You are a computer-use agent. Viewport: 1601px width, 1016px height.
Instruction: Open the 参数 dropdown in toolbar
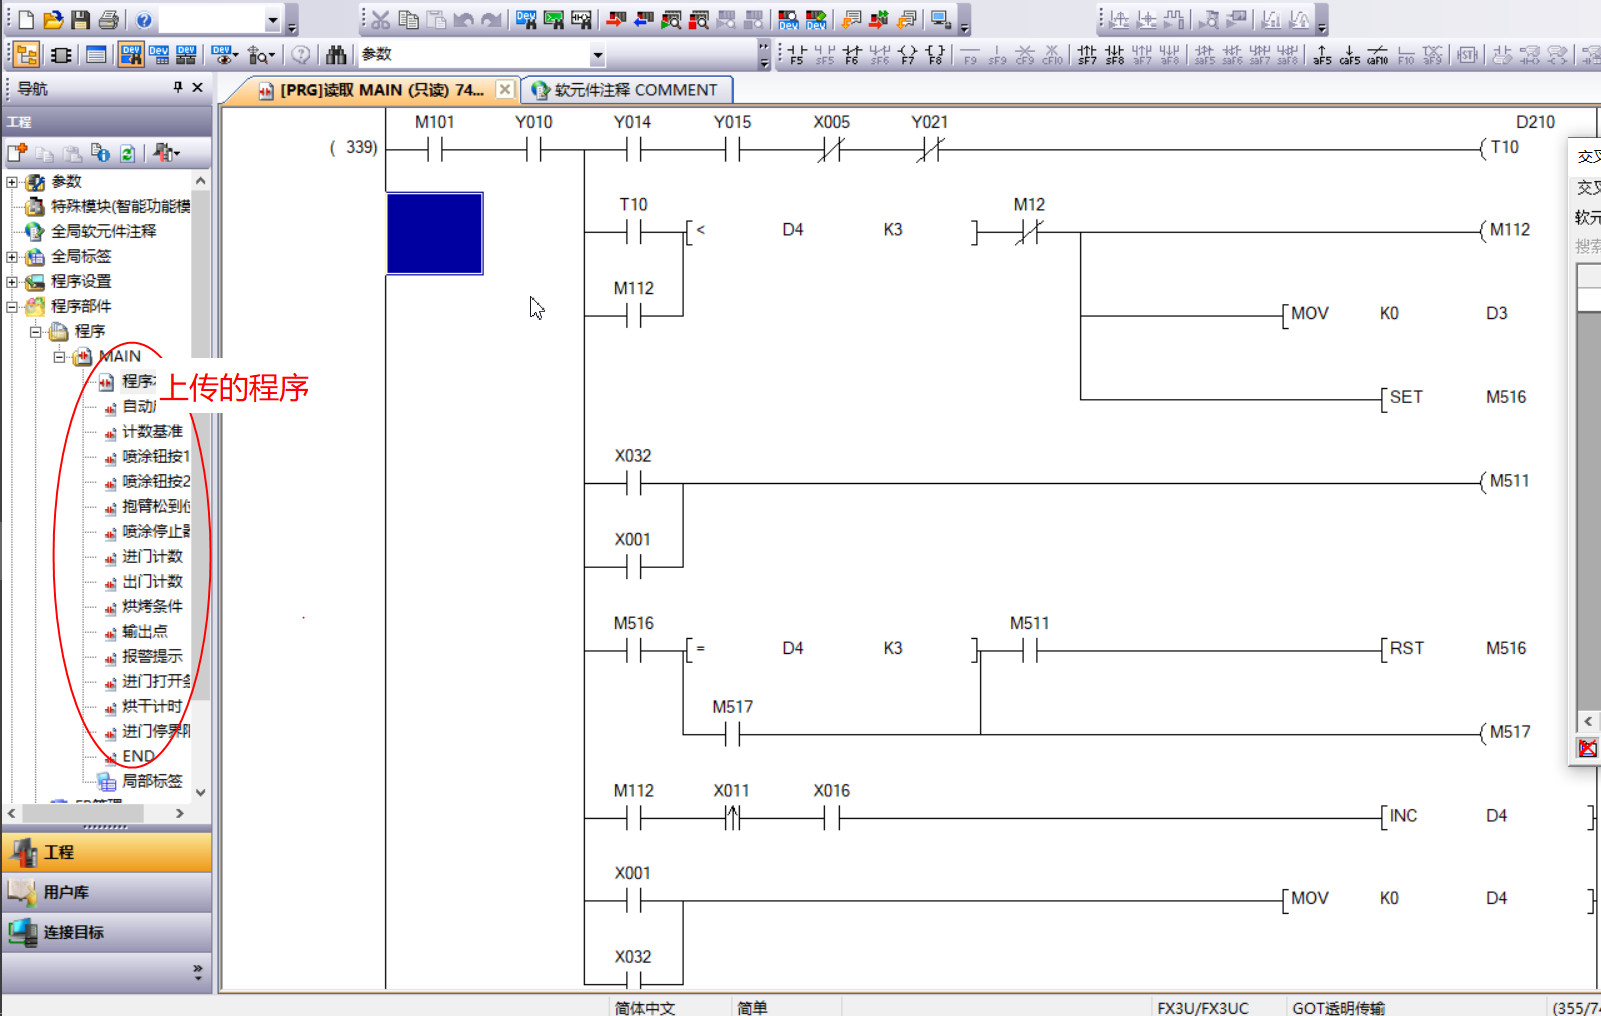click(x=597, y=56)
